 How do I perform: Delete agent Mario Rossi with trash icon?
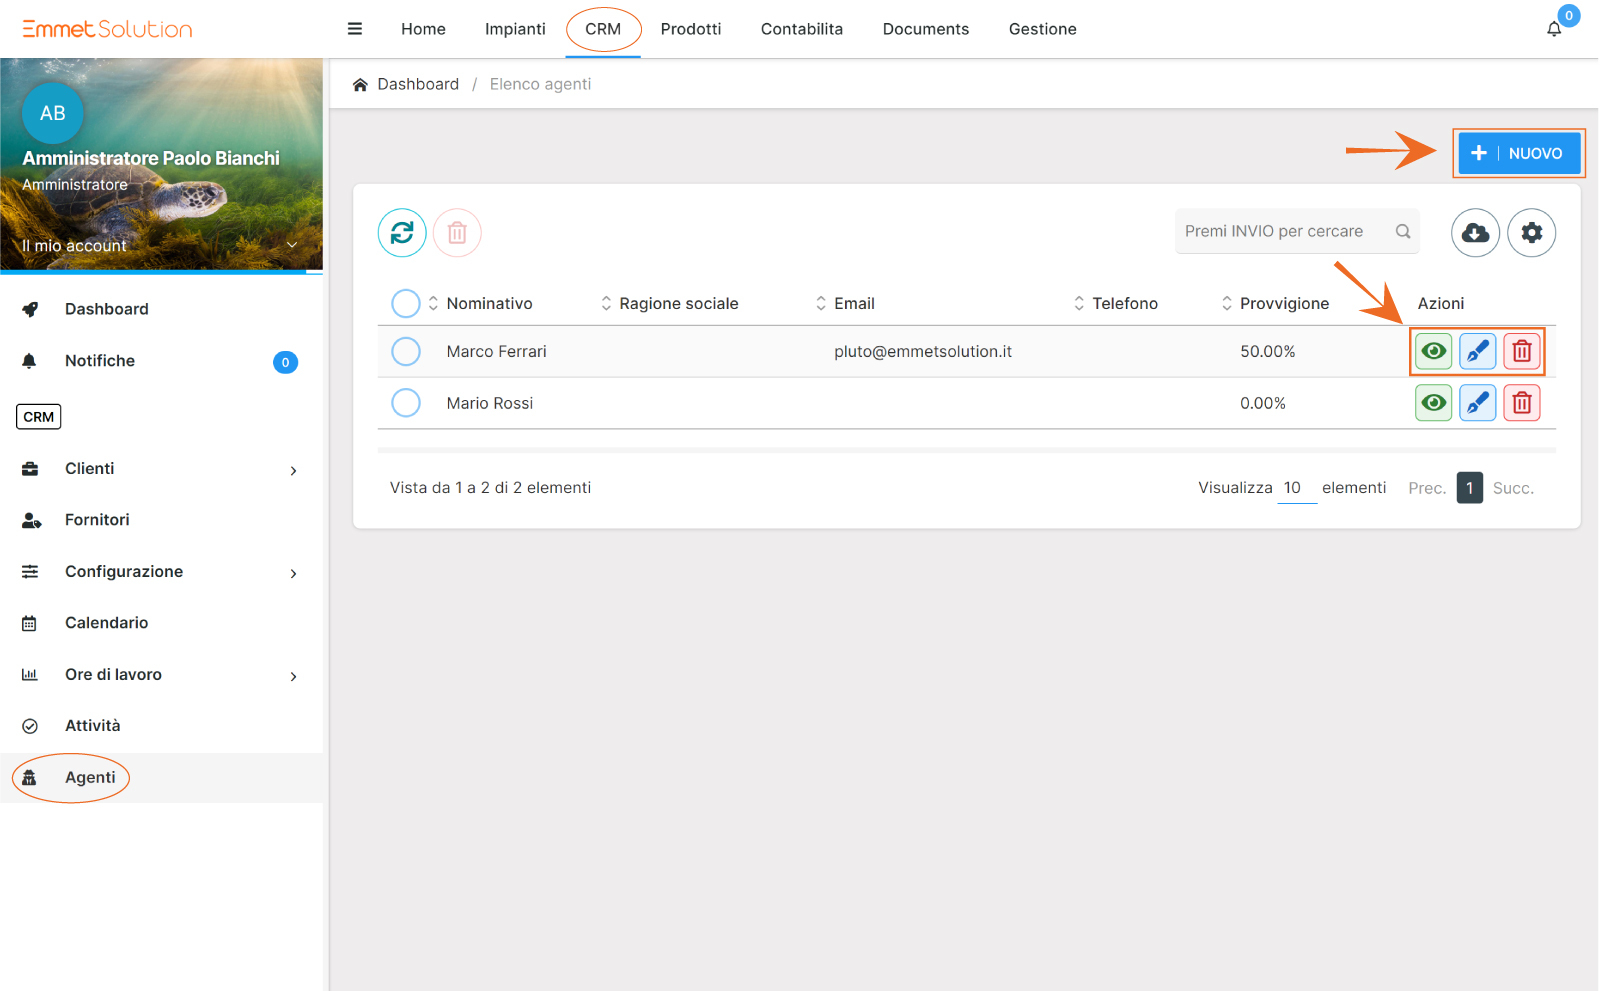point(1521,403)
